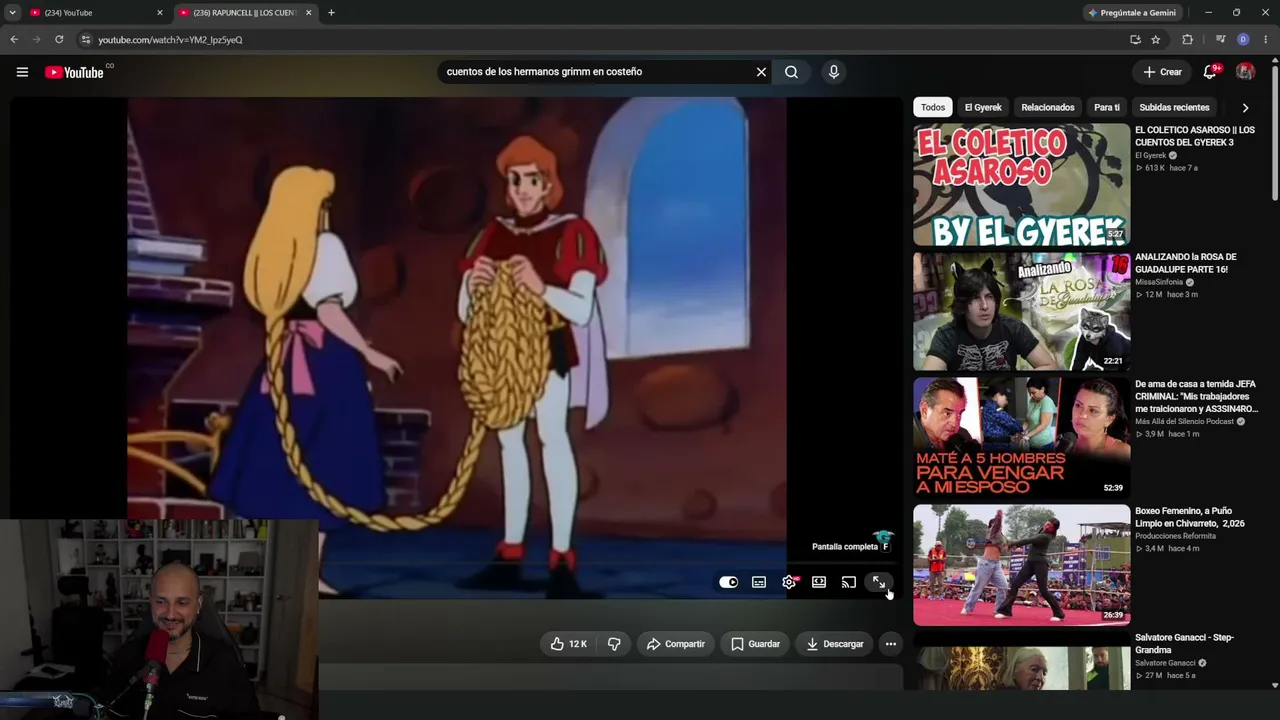This screenshot has height=720, width=1280.
Task: Click the Compartir button
Action: point(676,644)
